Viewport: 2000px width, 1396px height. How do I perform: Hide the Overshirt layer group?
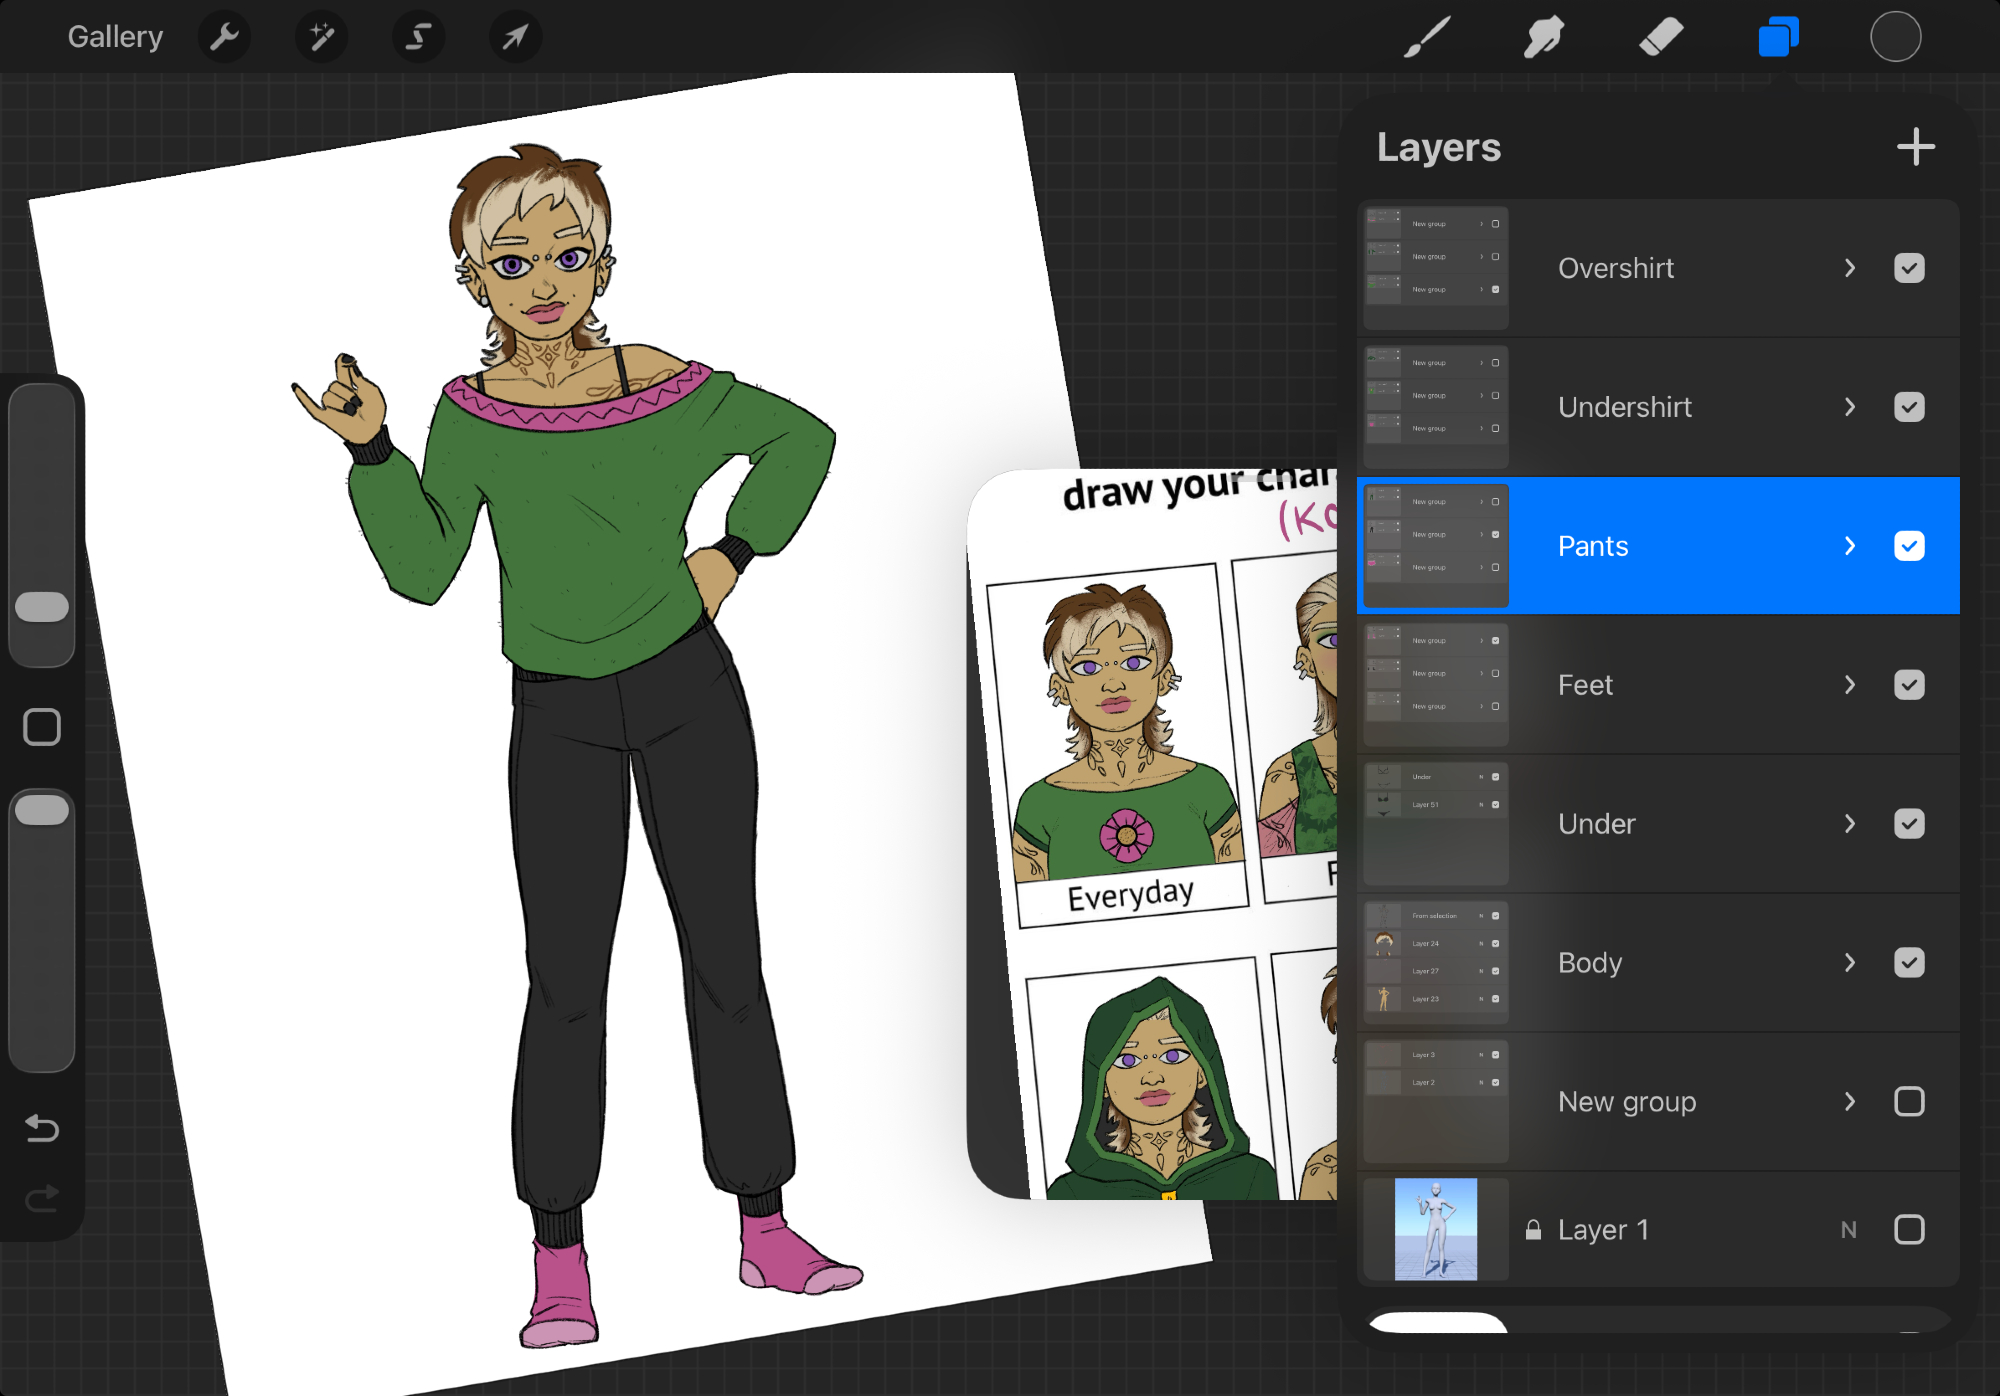tap(1908, 268)
